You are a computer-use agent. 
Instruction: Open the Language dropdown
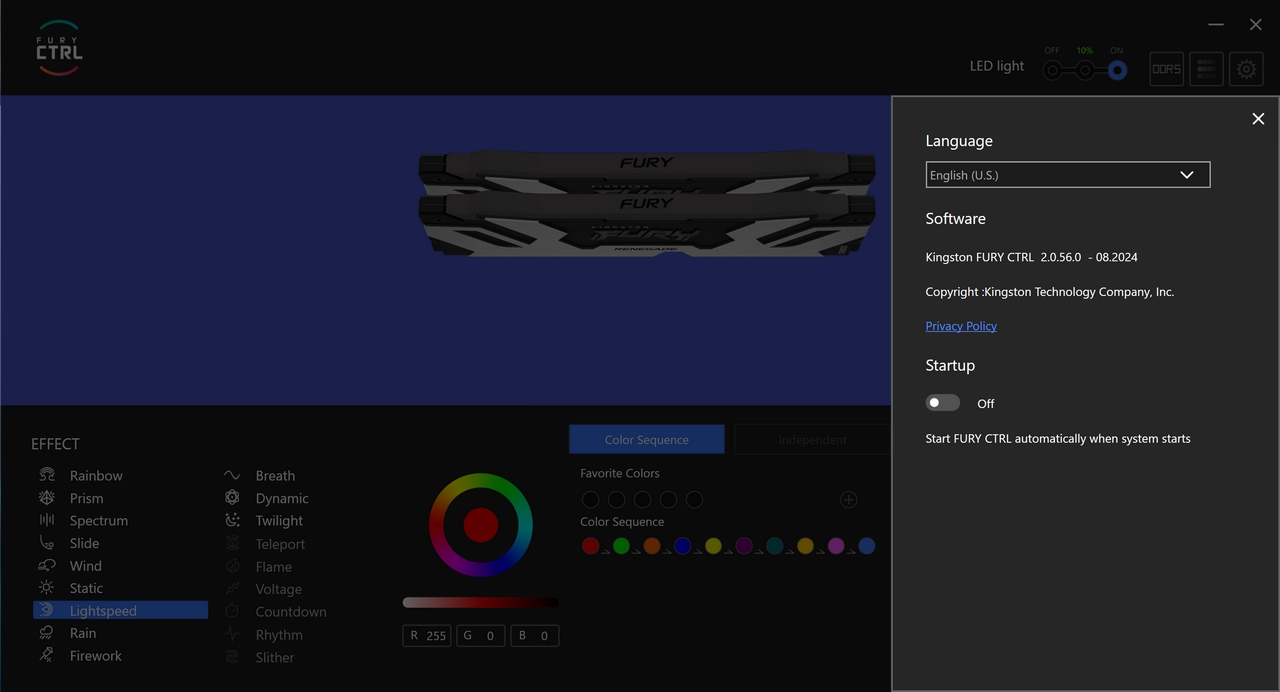pos(1068,175)
